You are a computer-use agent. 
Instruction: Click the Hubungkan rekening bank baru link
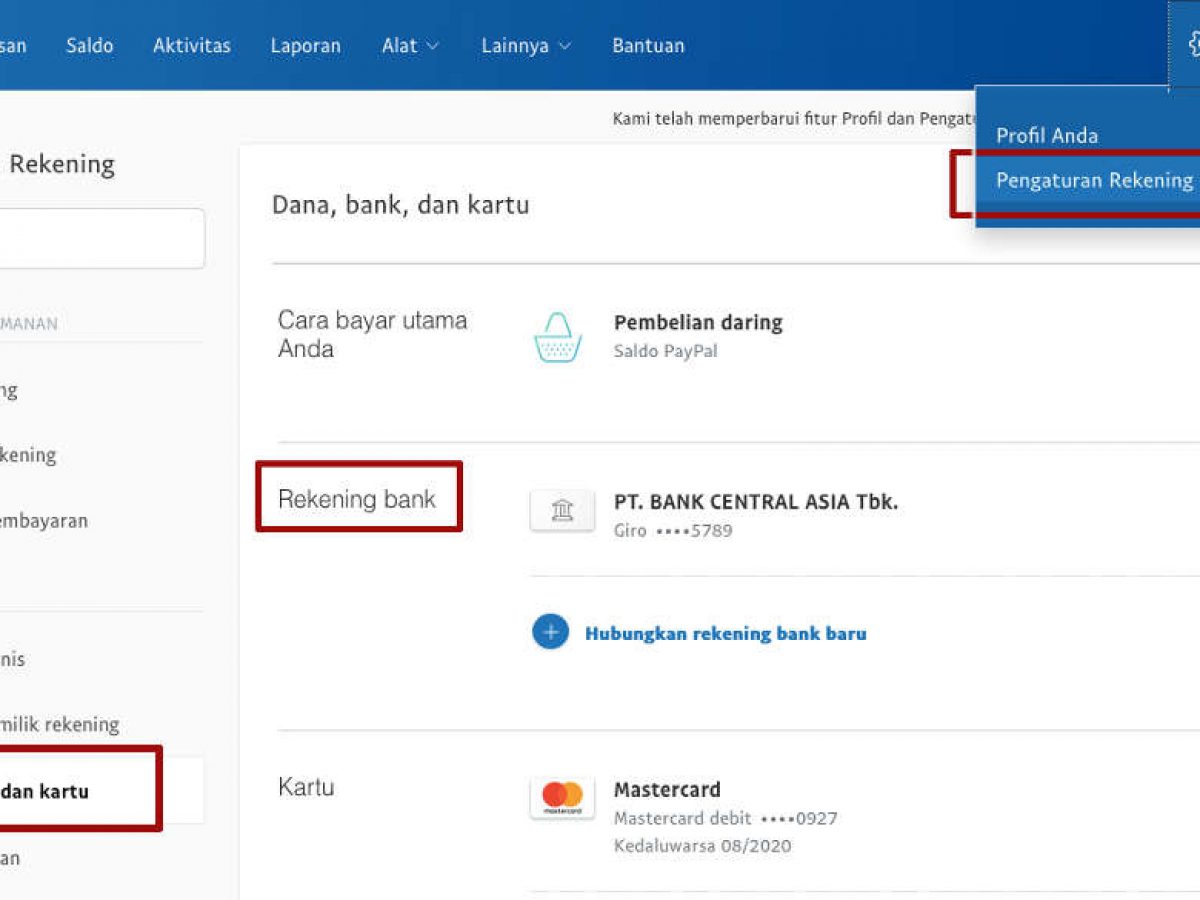(x=726, y=633)
